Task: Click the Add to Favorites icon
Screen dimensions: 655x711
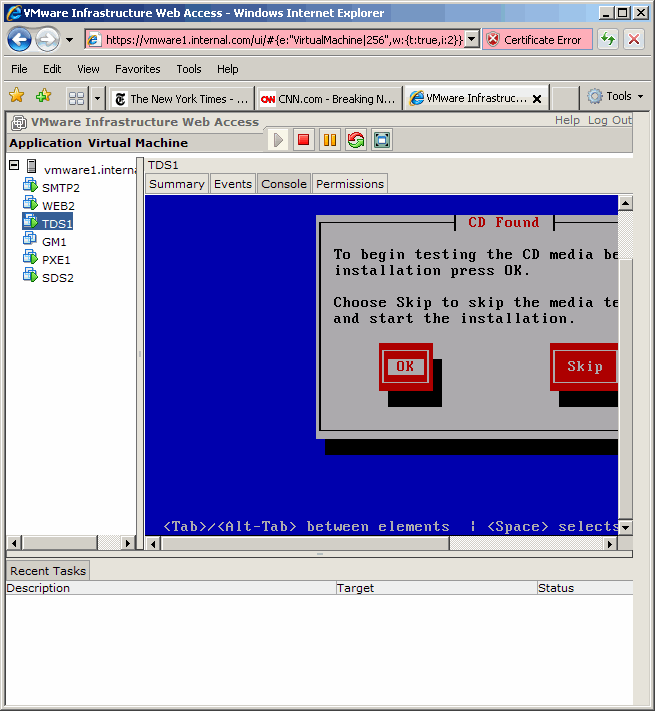Action: click(43, 96)
